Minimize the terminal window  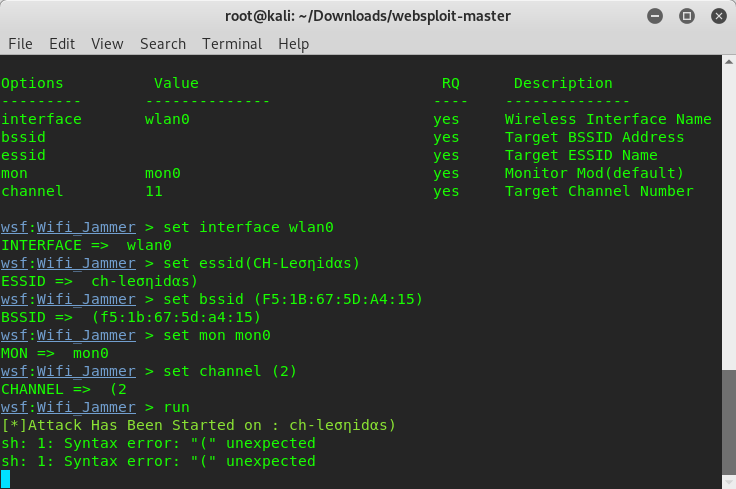click(655, 16)
